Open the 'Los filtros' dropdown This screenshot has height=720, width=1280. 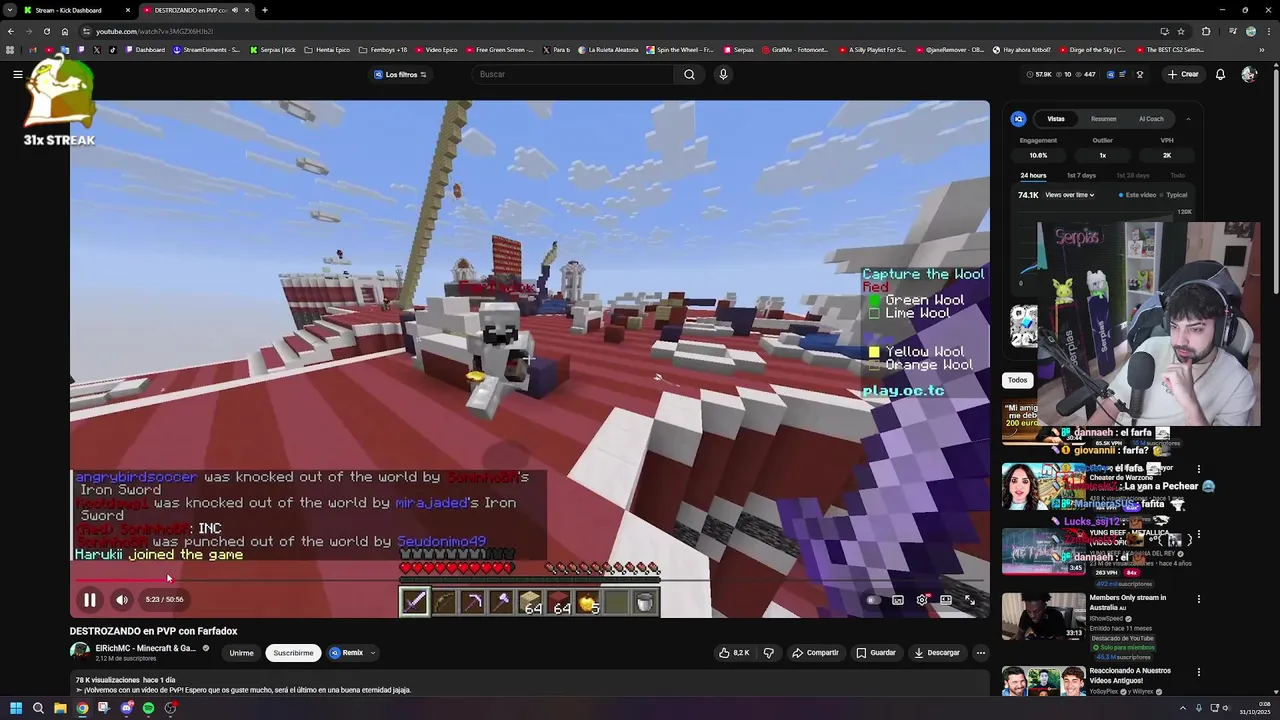click(400, 74)
